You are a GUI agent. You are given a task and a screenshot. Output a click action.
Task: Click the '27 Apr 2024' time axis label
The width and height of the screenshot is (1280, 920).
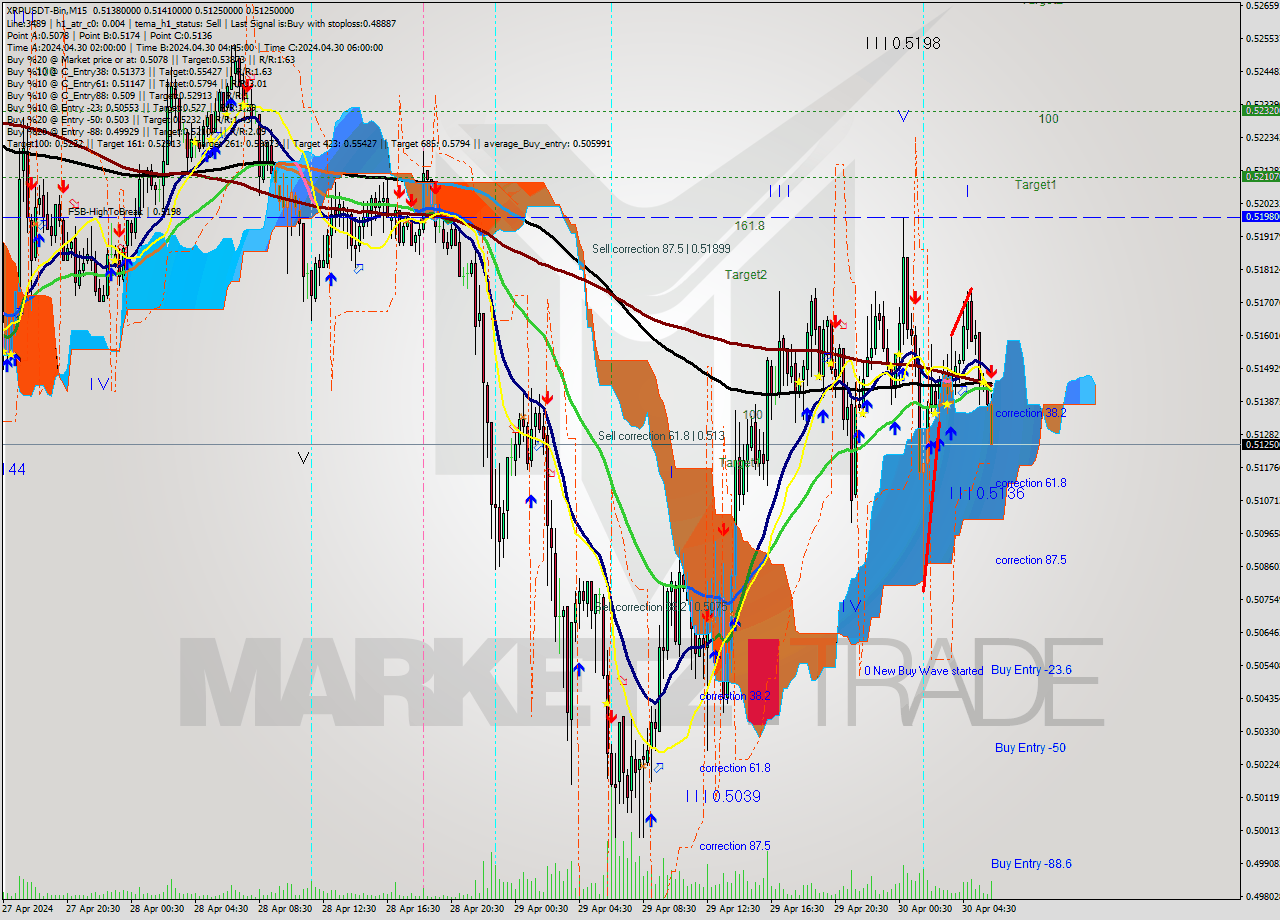click(28, 909)
